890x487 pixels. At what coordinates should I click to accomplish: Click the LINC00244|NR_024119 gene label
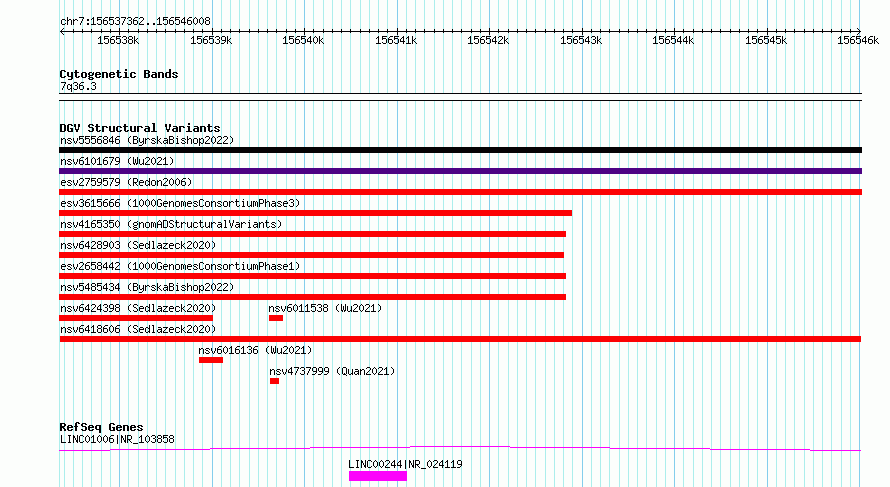(405, 464)
